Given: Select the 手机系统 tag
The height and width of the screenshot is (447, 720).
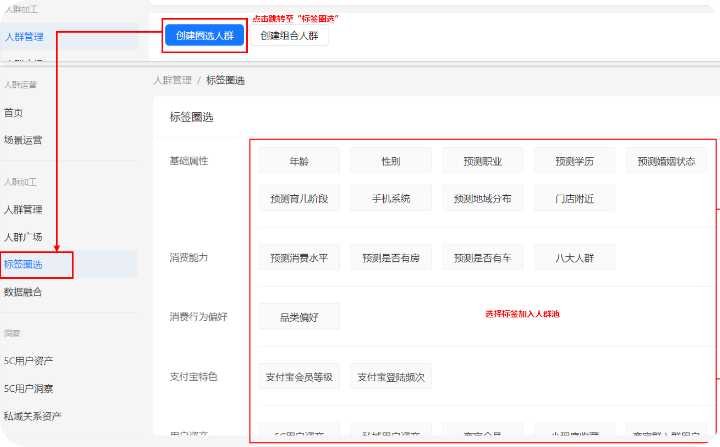Looking at the screenshot, I should coord(391,198).
